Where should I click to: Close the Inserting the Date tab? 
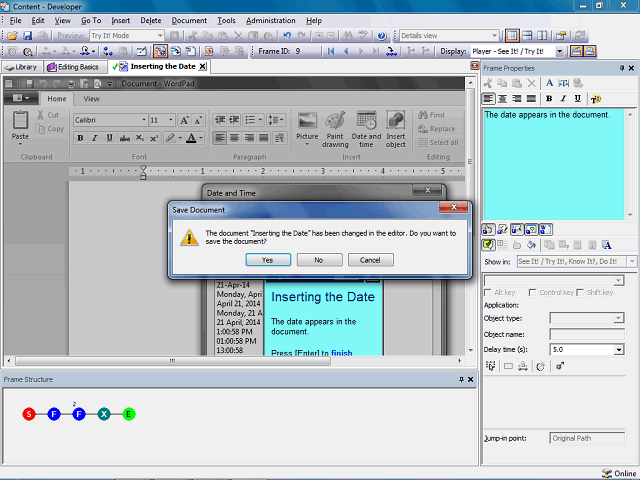202,67
